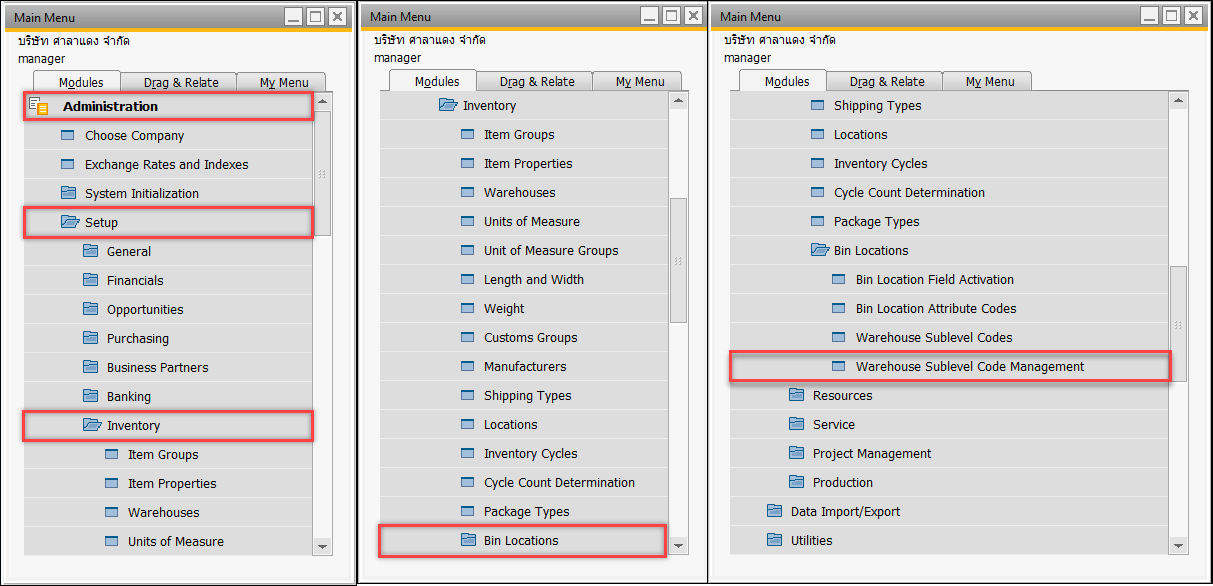Close the right Main Menu window
1213x586 pixels.
click(1194, 16)
